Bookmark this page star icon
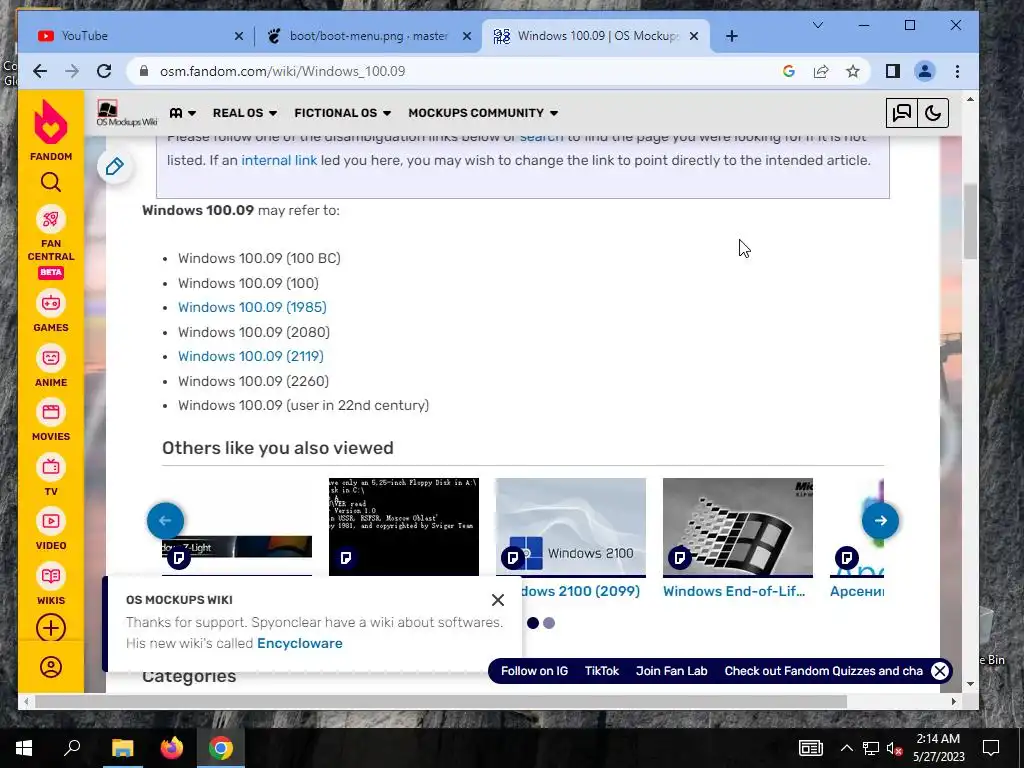 853,71
